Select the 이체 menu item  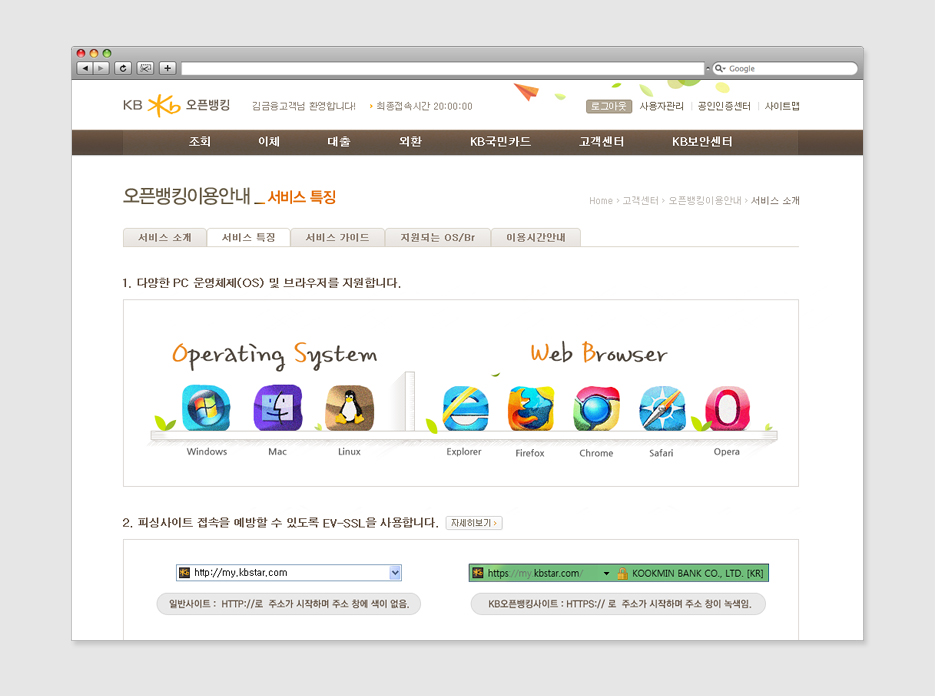pyautogui.click(x=269, y=141)
